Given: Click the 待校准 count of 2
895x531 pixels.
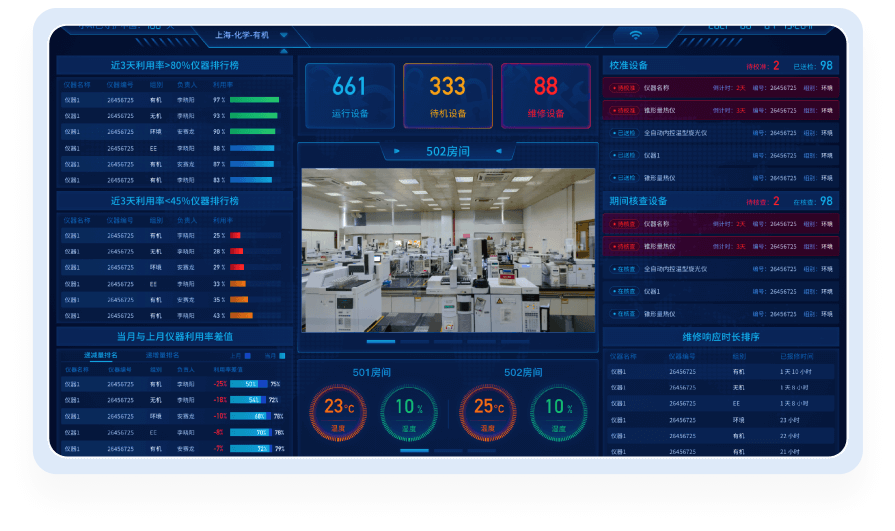Looking at the screenshot, I should pos(776,66).
